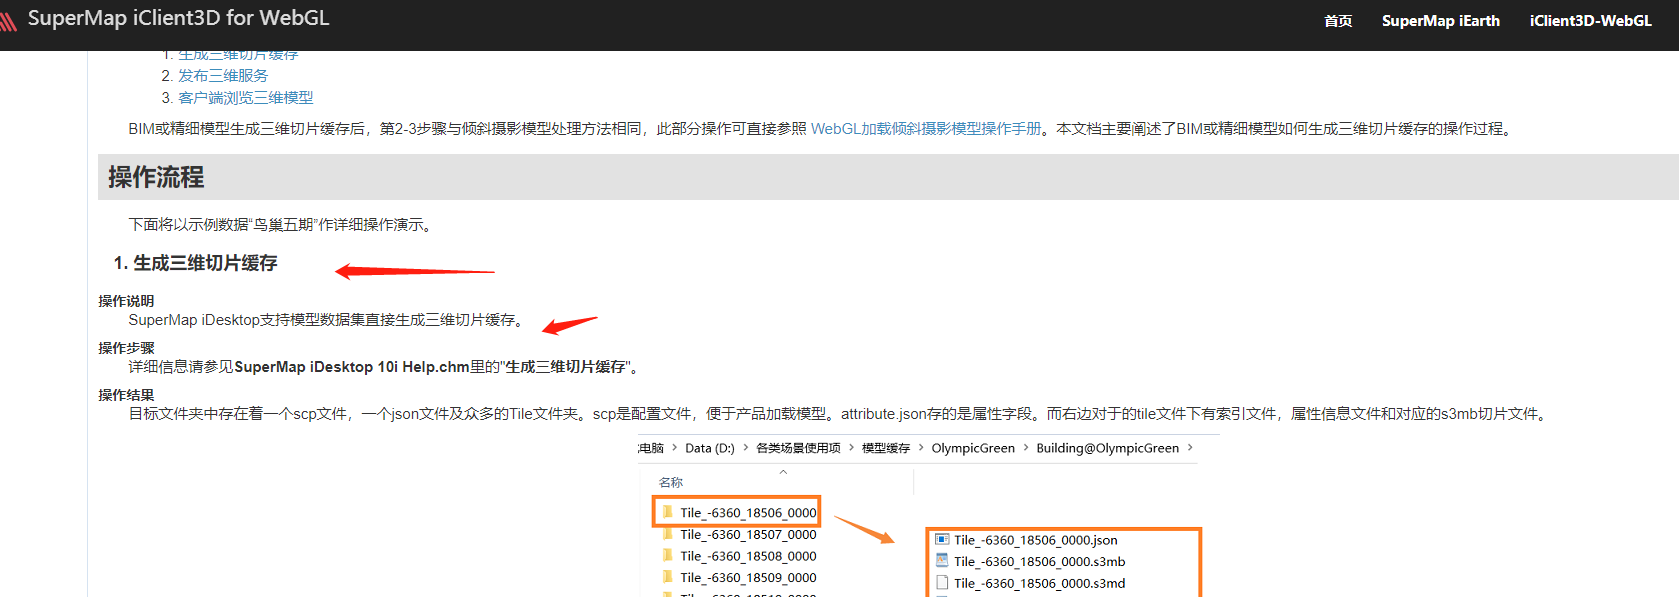Image resolution: width=1679 pixels, height=597 pixels.
Task: Click the folder icon beside Tile_-6360_18507_0000
Action: tap(667, 534)
